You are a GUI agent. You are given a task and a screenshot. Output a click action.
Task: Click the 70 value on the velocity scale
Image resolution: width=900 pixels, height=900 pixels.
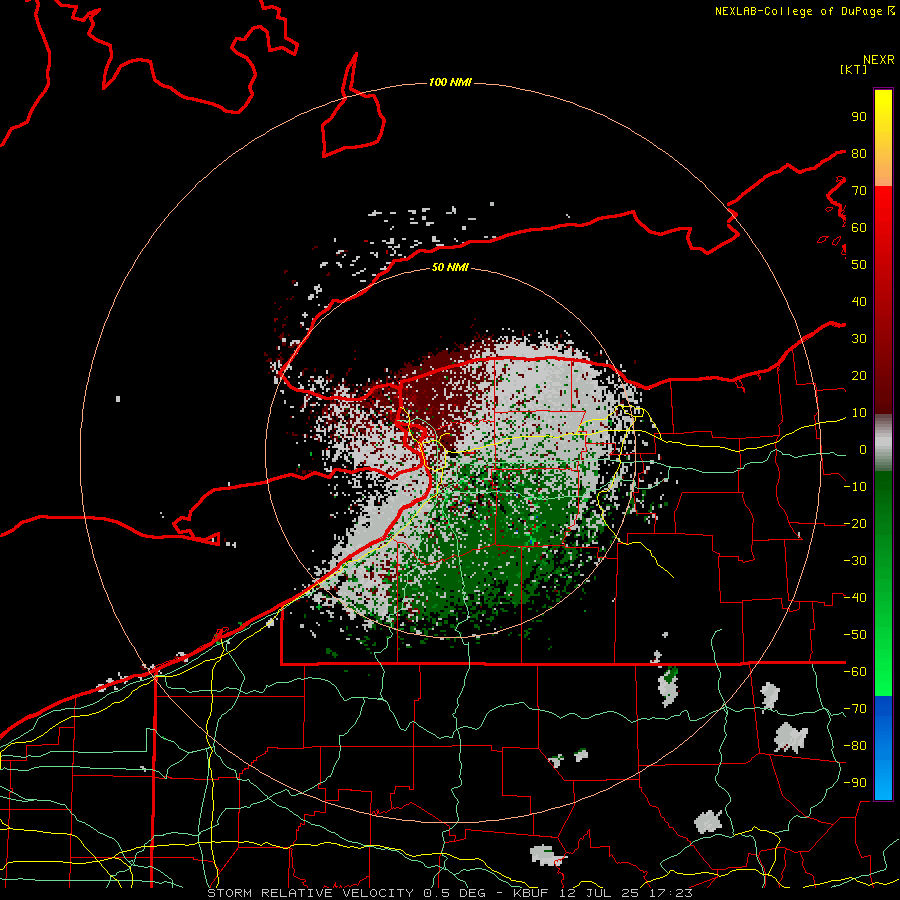(x=859, y=191)
